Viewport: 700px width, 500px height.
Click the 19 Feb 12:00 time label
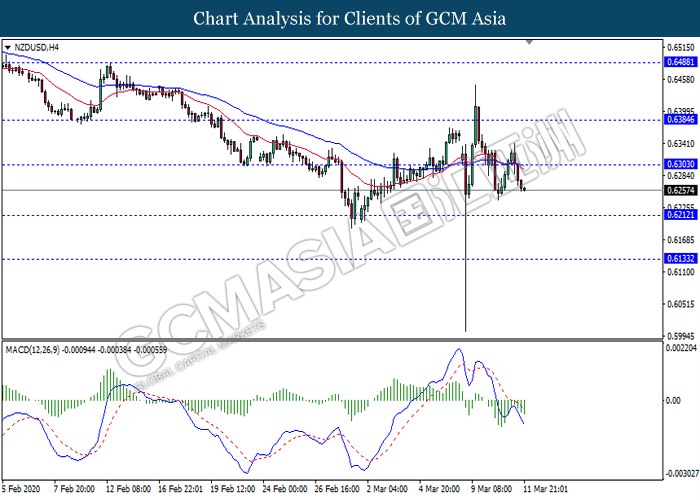click(x=233, y=489)
